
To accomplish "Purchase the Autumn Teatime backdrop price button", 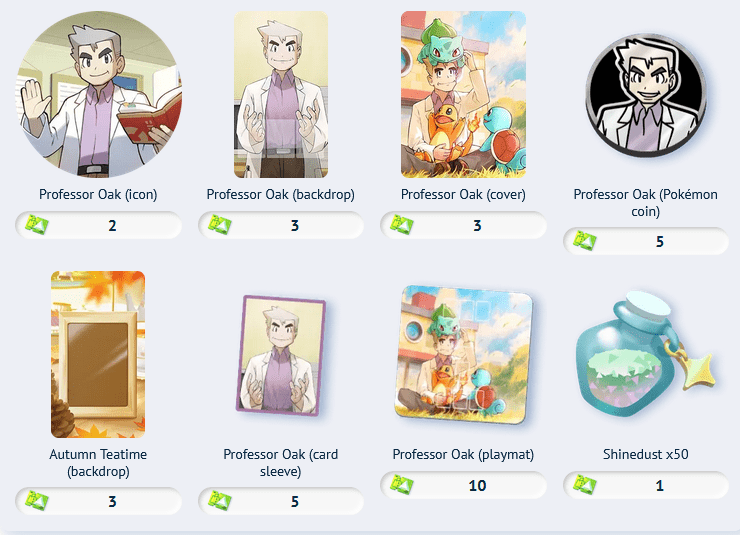I will [99, 501].
